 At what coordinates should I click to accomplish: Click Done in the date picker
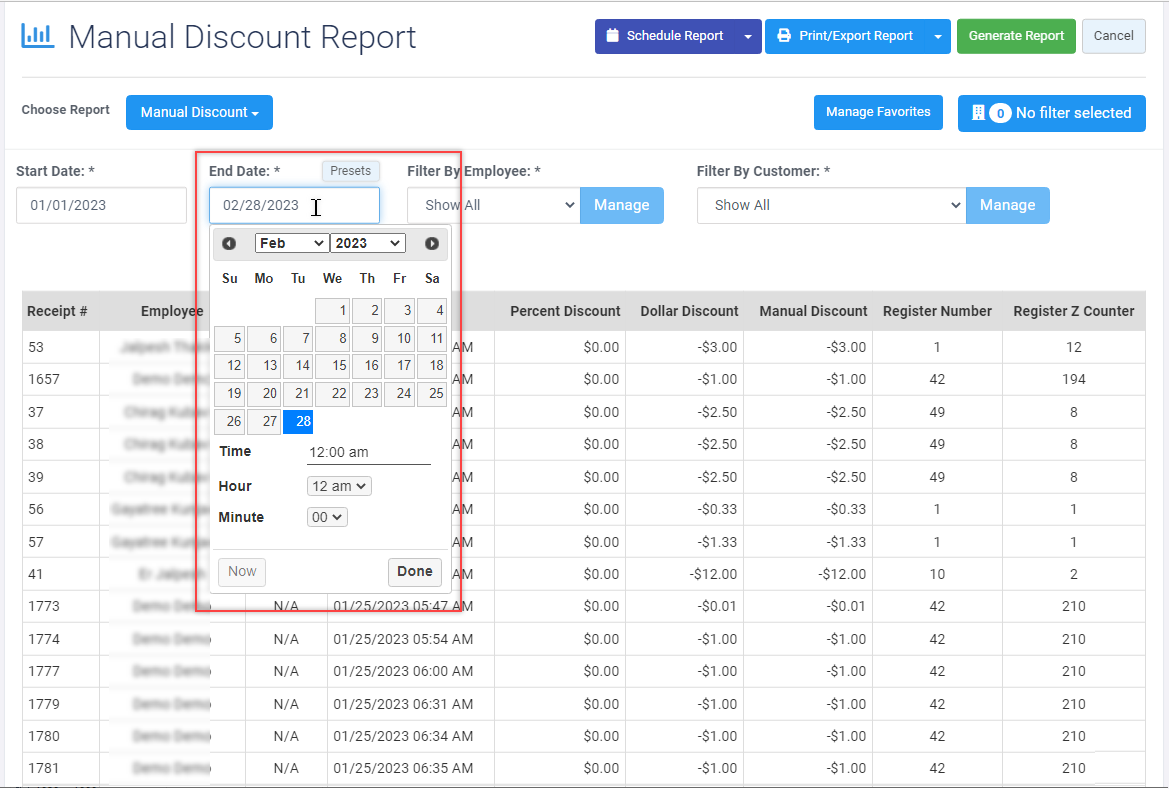tap(414, 572)
